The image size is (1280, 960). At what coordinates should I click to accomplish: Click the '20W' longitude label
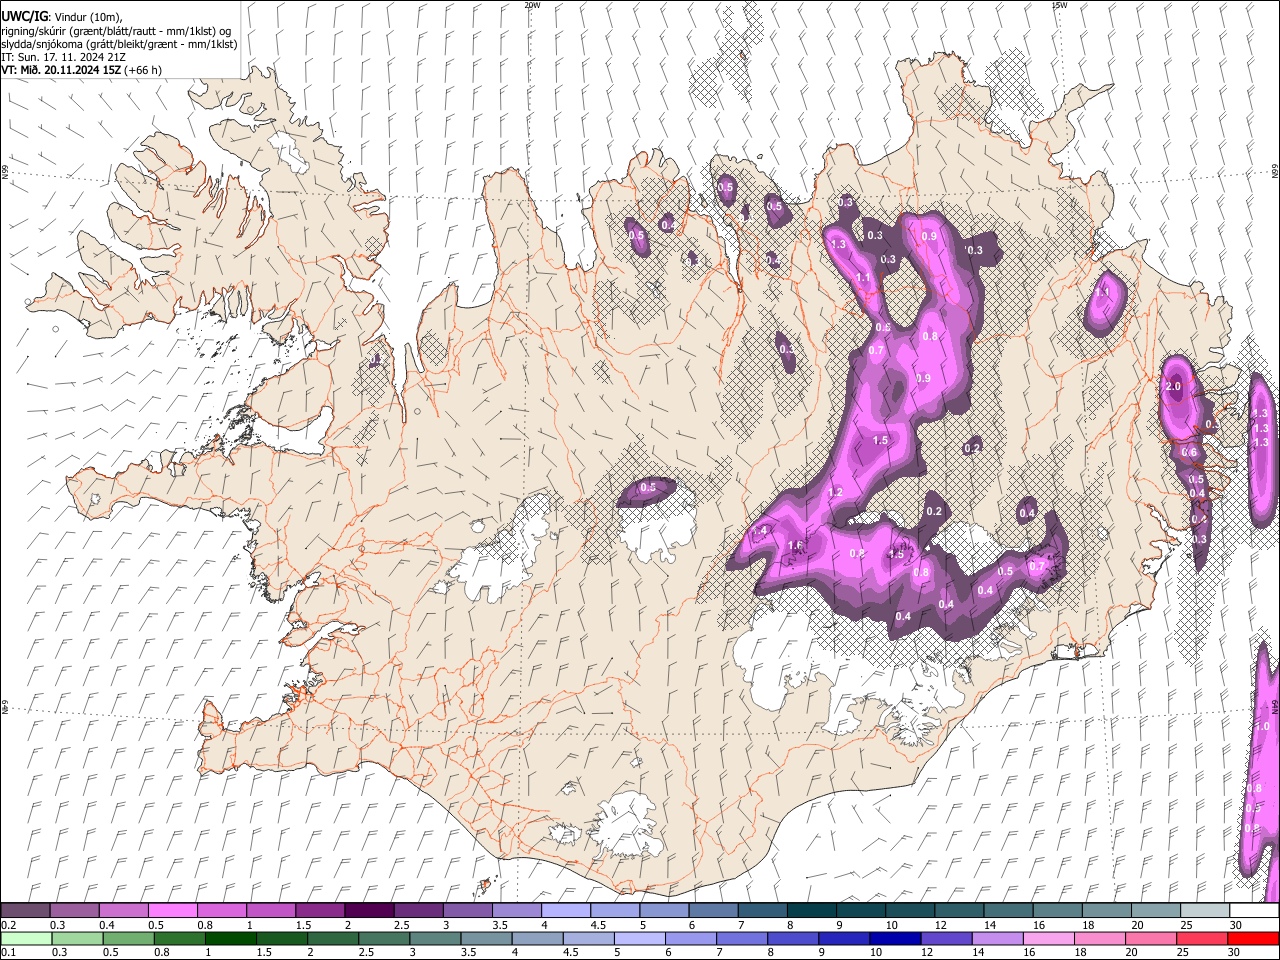[532, 5]
